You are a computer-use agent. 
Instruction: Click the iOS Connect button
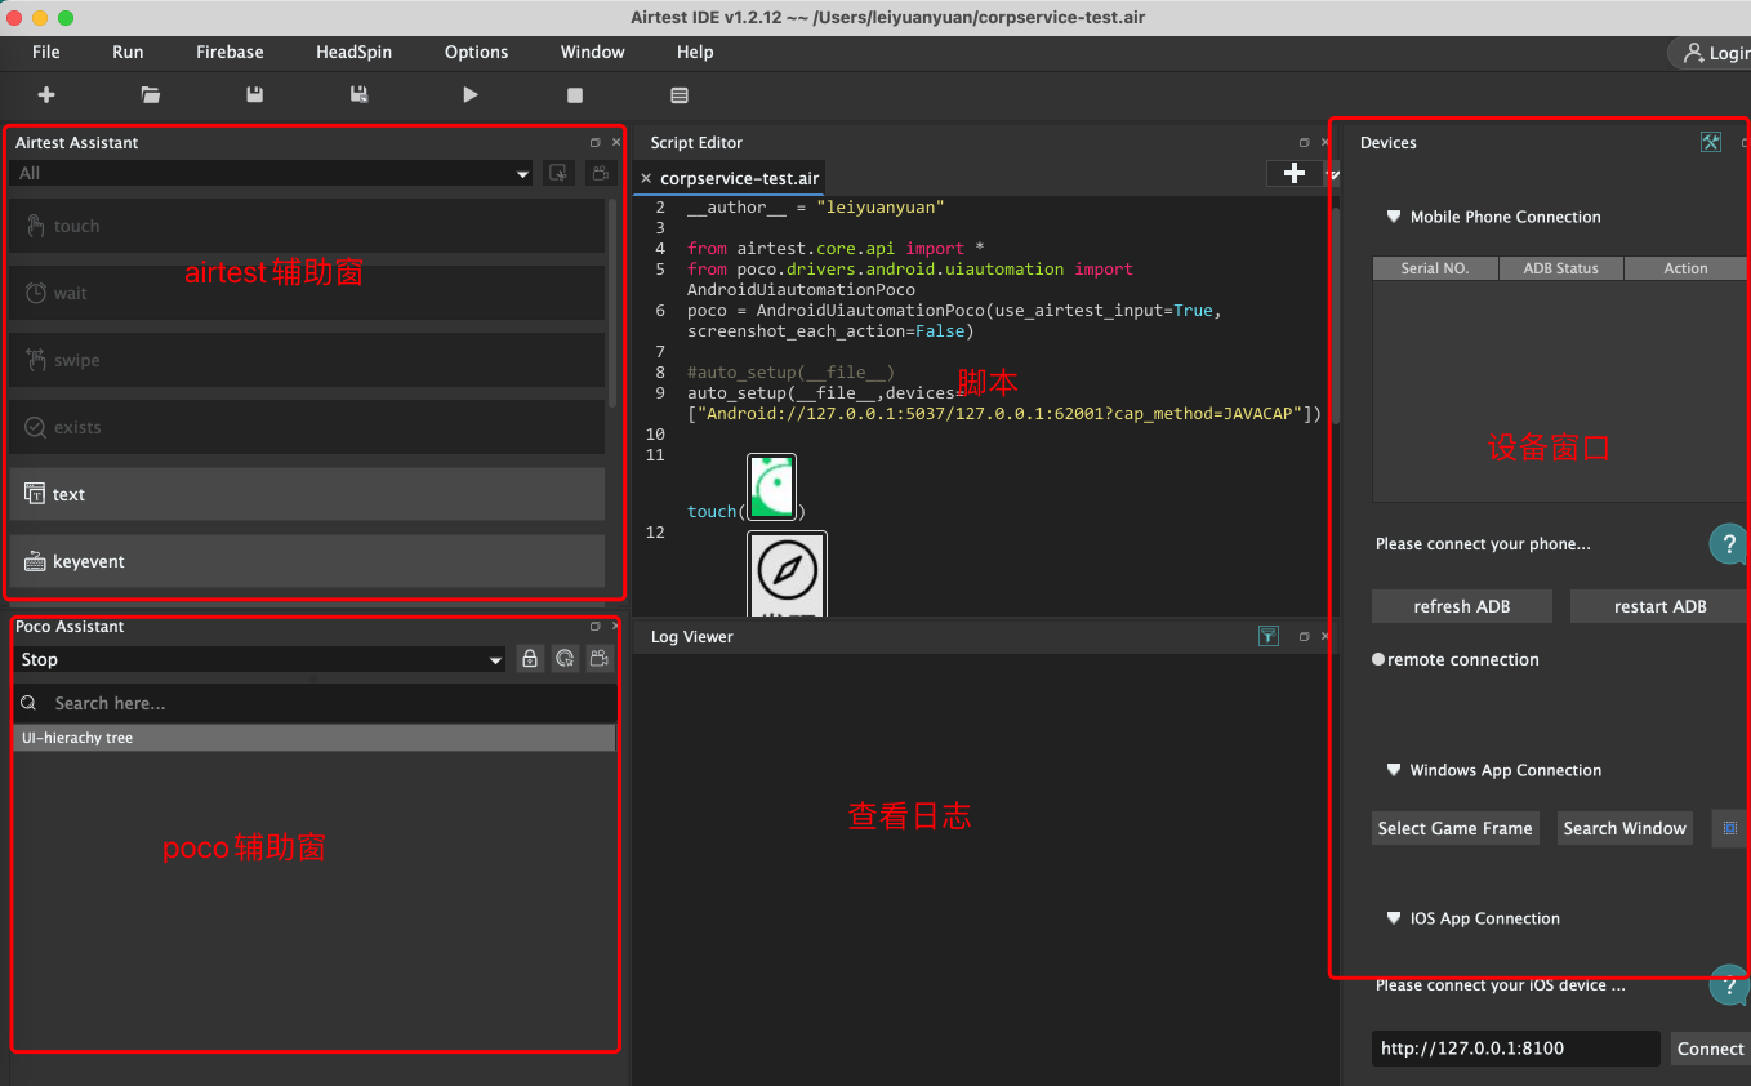point(1710,1048)
